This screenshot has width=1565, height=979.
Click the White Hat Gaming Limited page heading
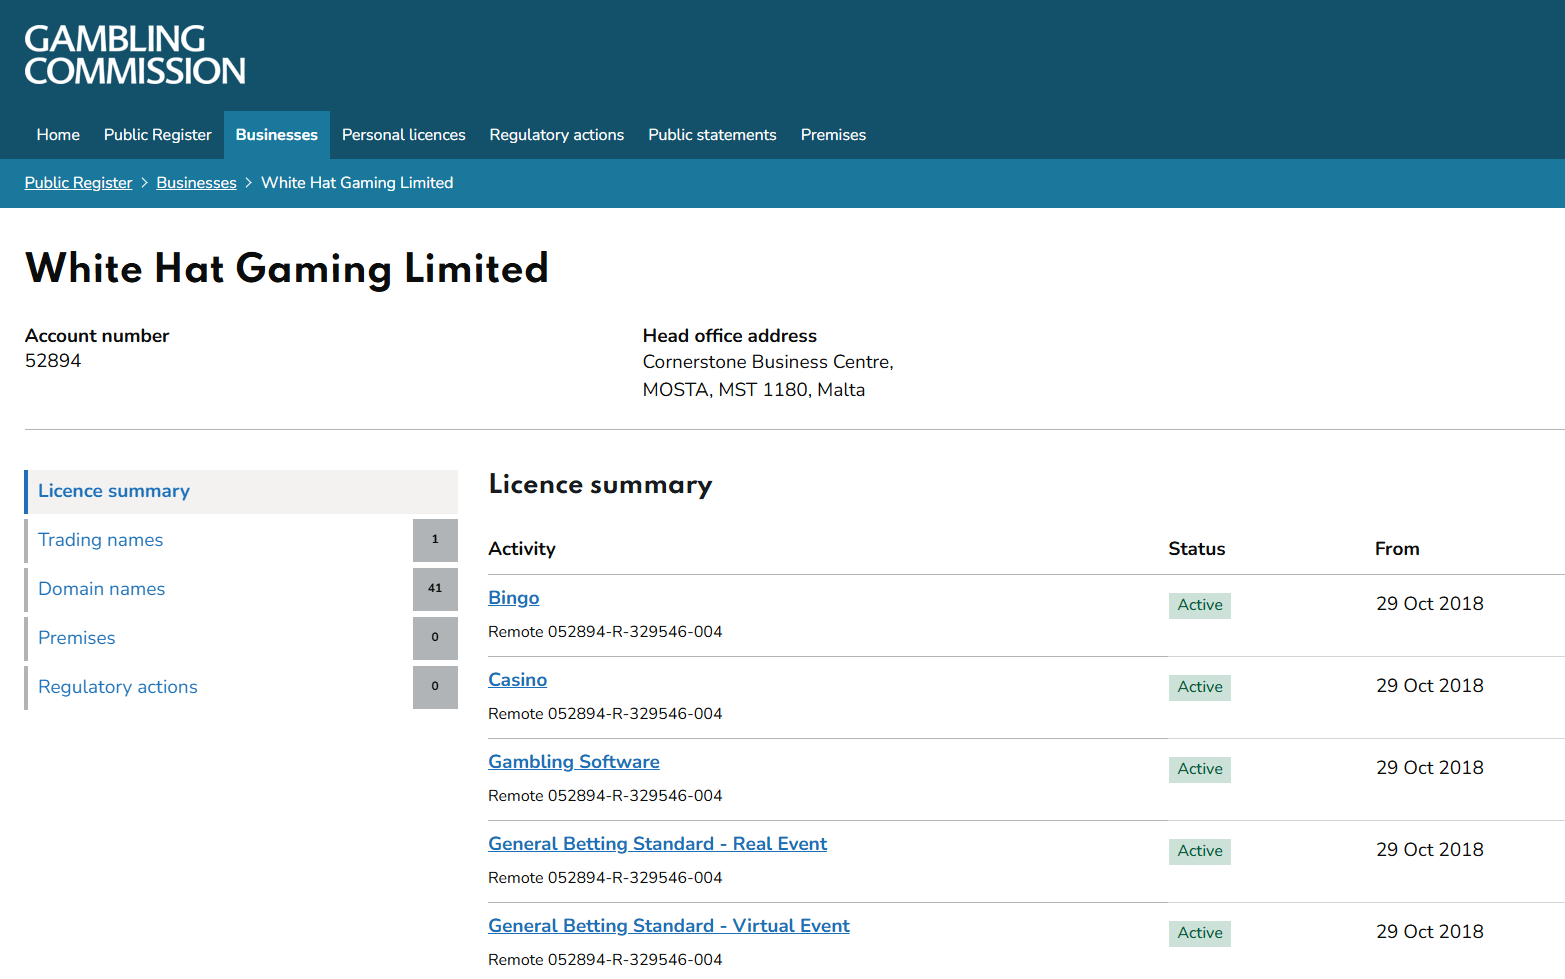tap(287, 269)
